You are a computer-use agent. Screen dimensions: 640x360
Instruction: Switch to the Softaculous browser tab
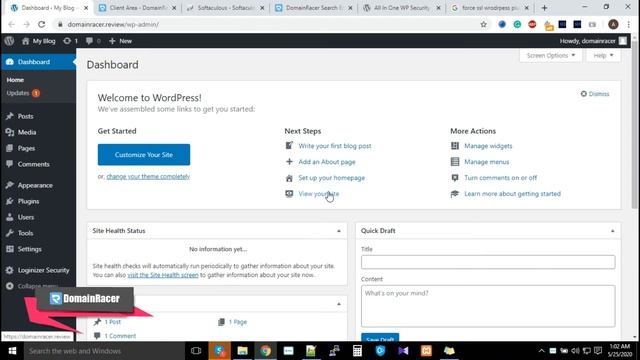pos(226,8)
